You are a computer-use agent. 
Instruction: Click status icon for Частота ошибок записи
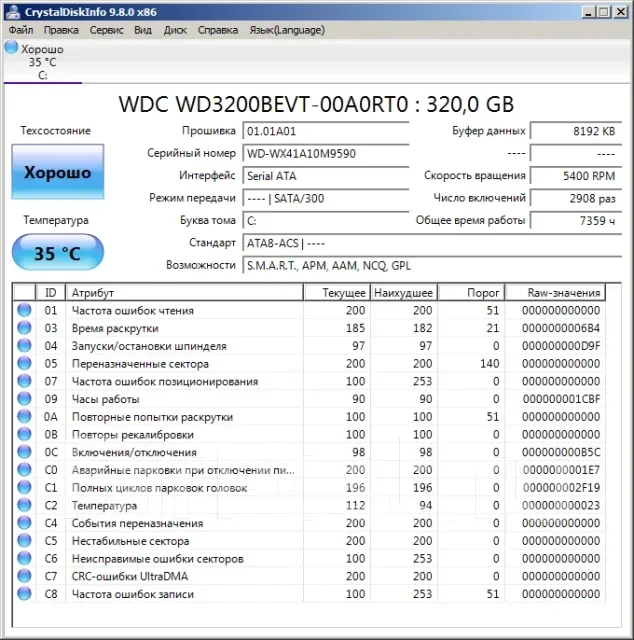coord(24,593)
